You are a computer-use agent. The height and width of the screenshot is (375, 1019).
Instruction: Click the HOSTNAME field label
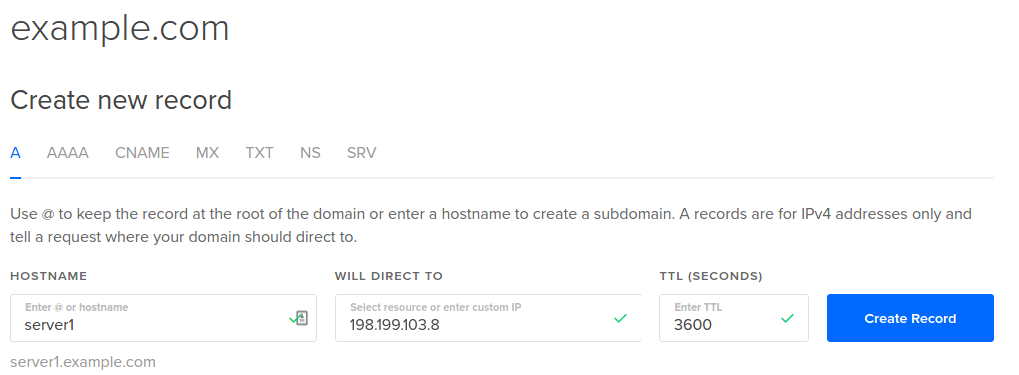[49, 276]
